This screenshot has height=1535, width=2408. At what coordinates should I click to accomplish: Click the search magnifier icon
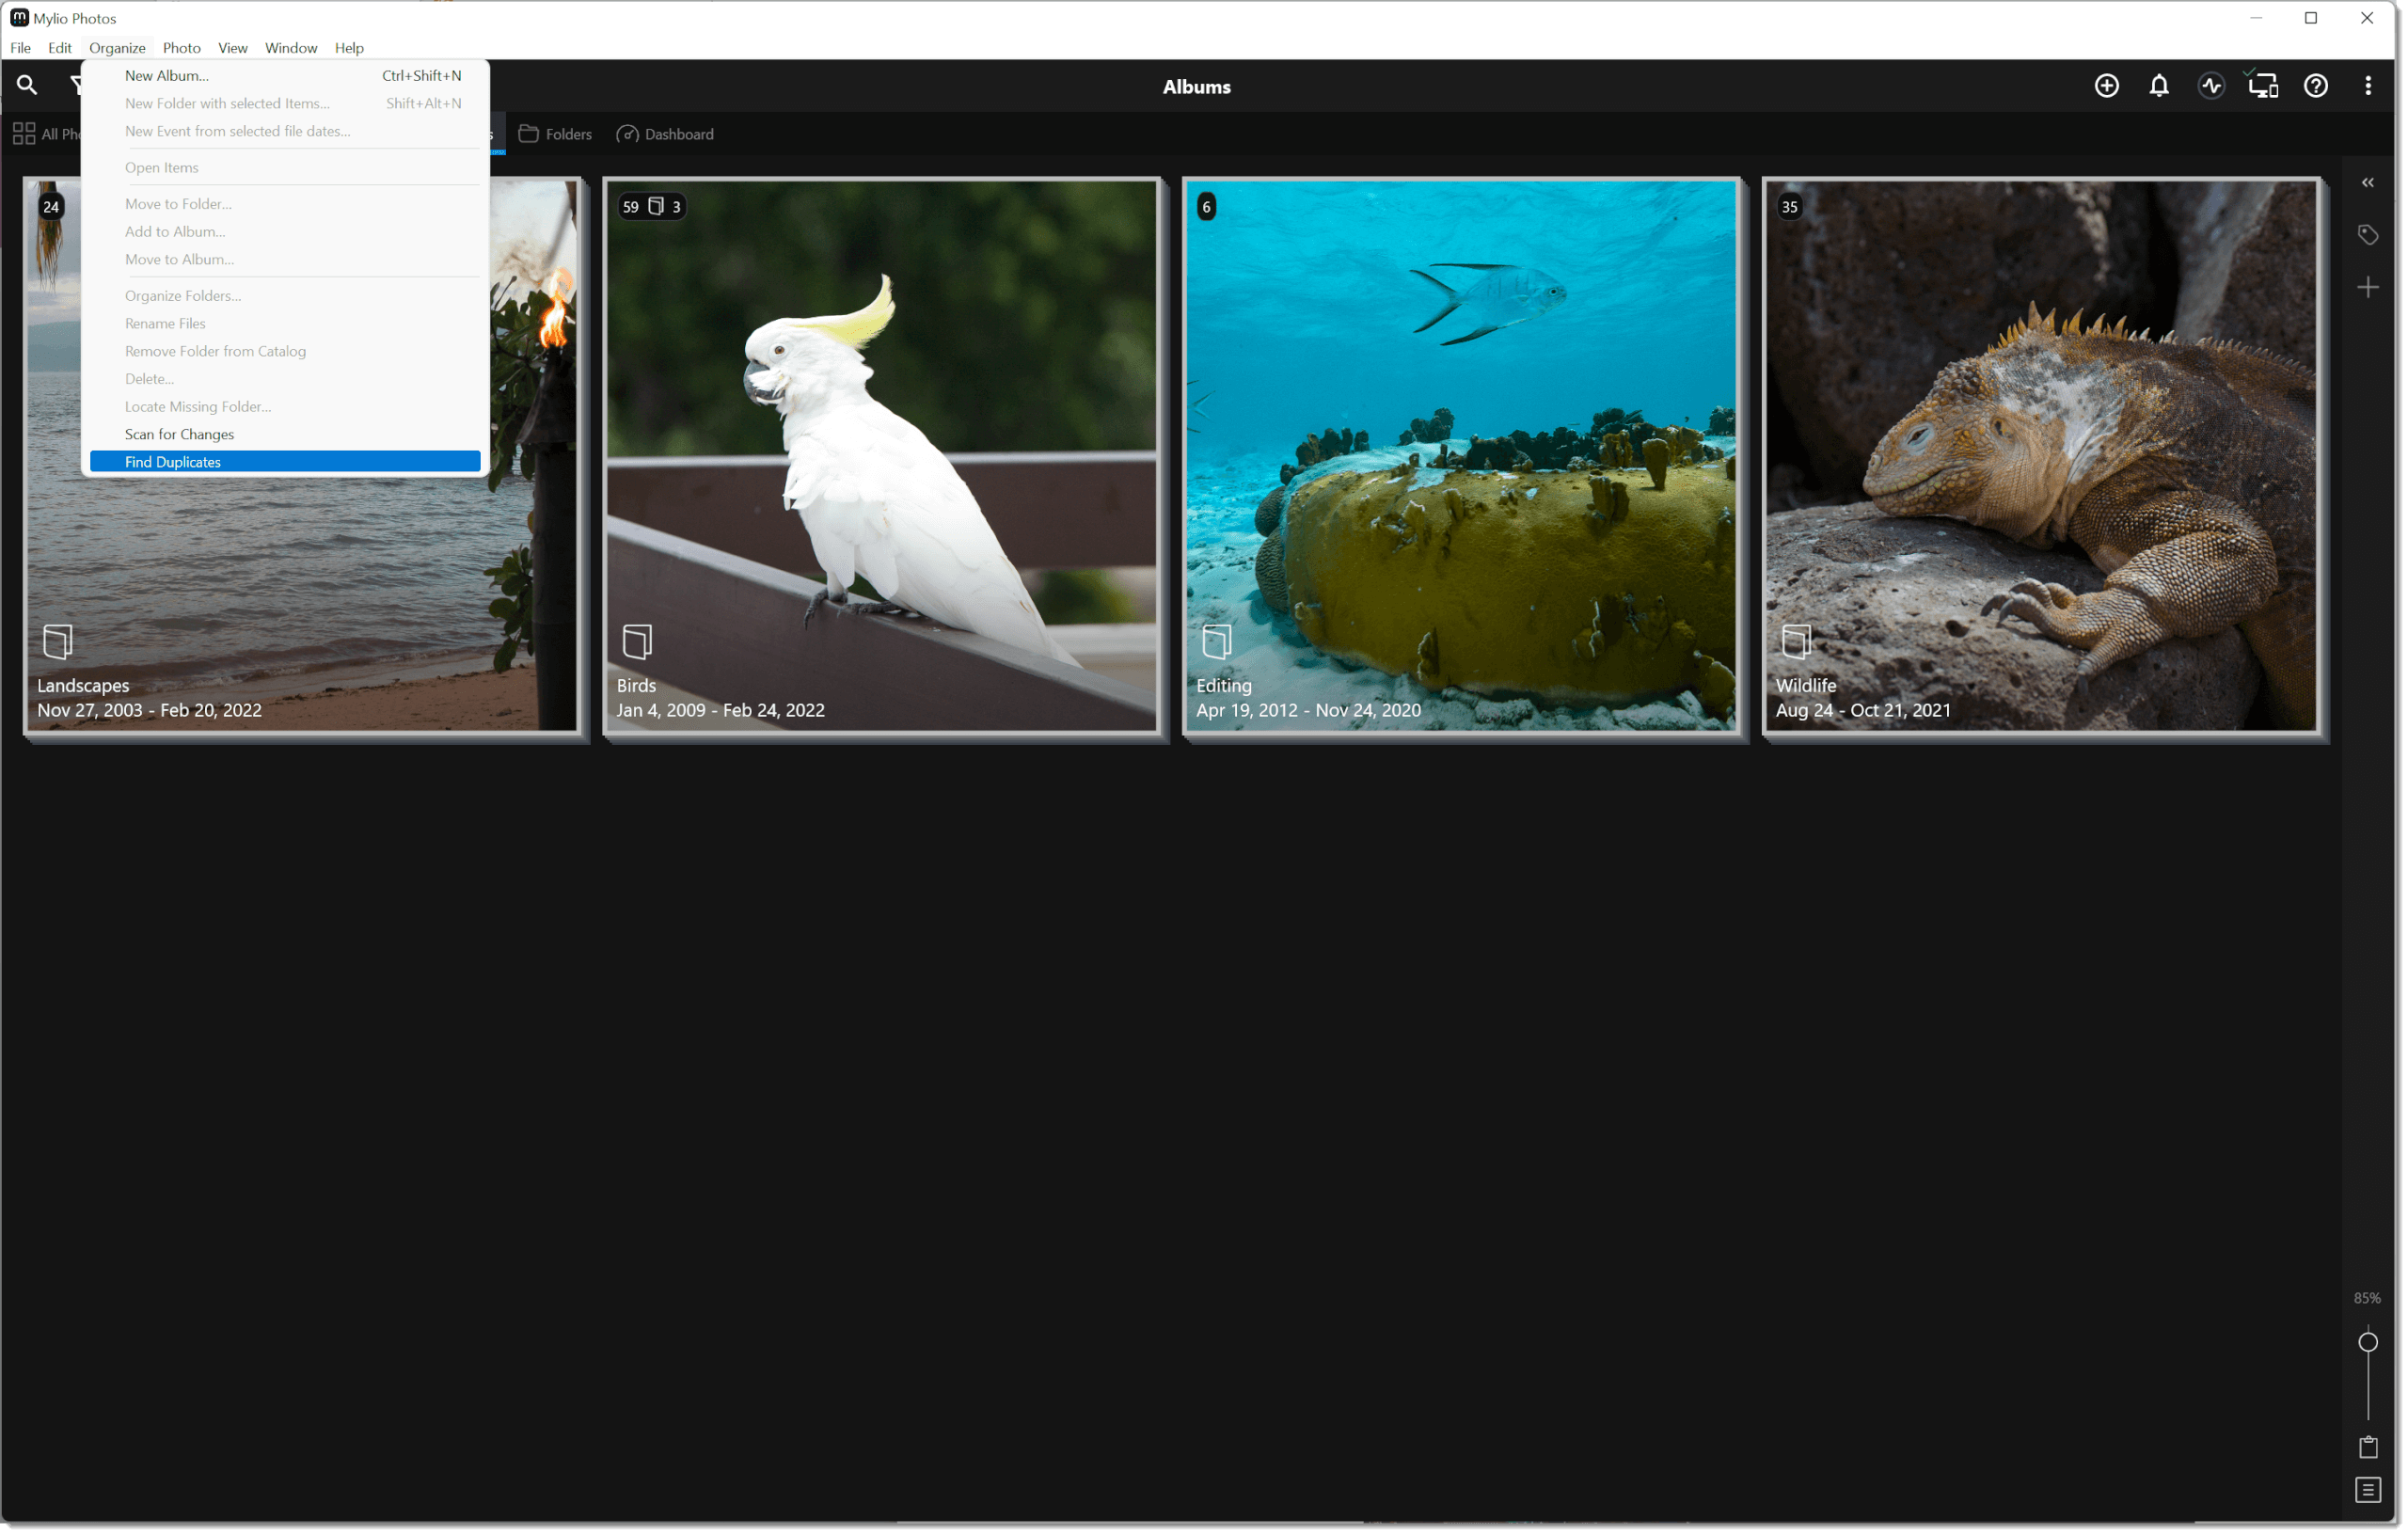[x=27, y=86]
